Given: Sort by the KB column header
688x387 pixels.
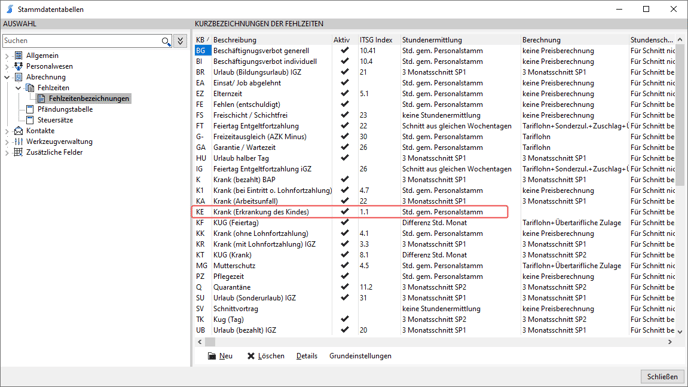Looking at the screenshot, I should point(203,40).
